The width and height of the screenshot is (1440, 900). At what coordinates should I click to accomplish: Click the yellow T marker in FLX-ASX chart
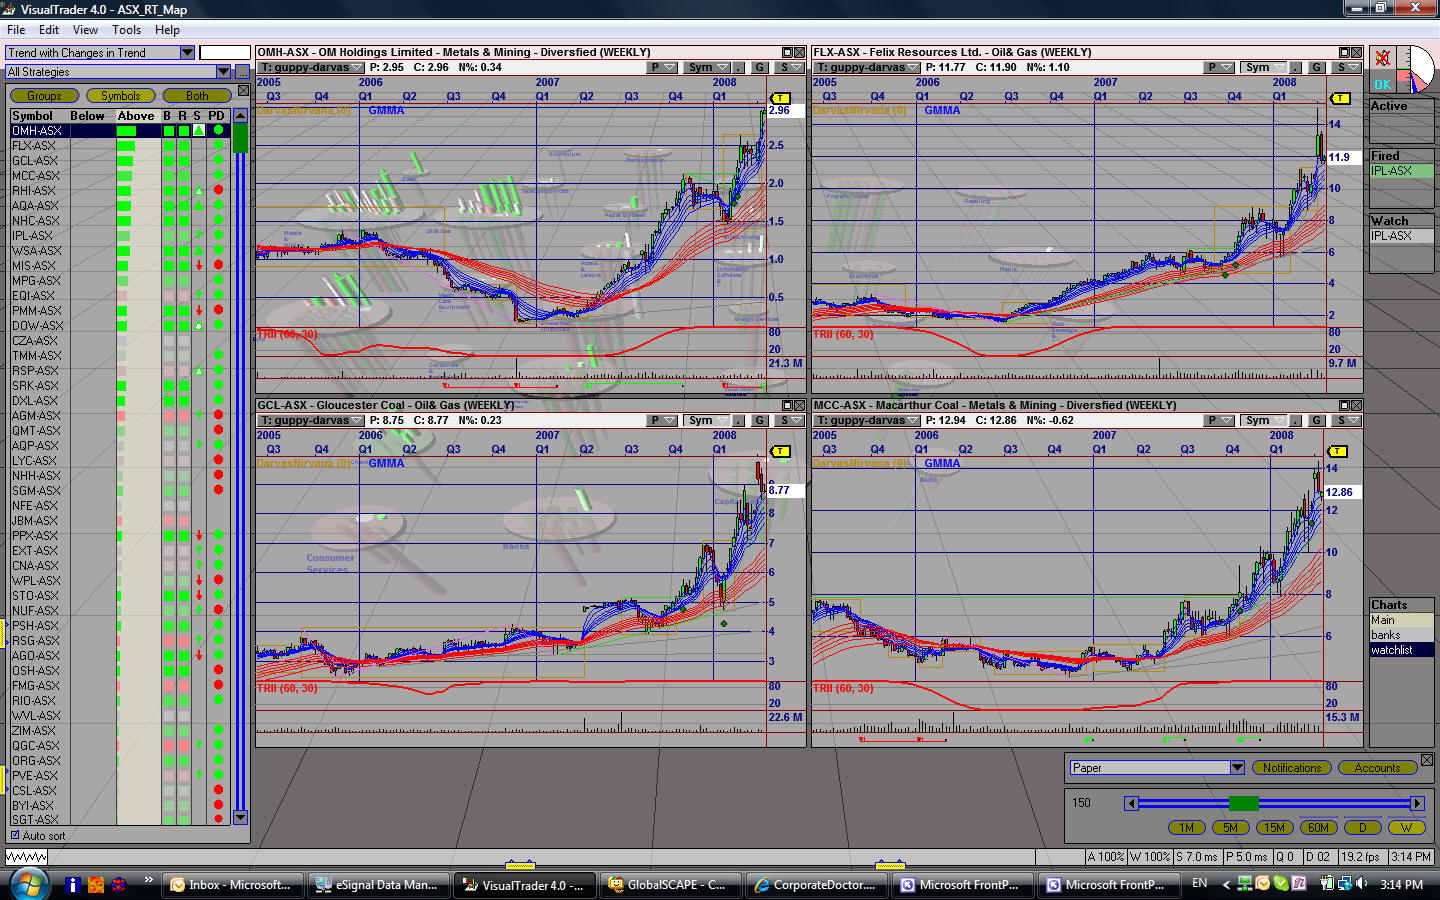[1341, 98]
